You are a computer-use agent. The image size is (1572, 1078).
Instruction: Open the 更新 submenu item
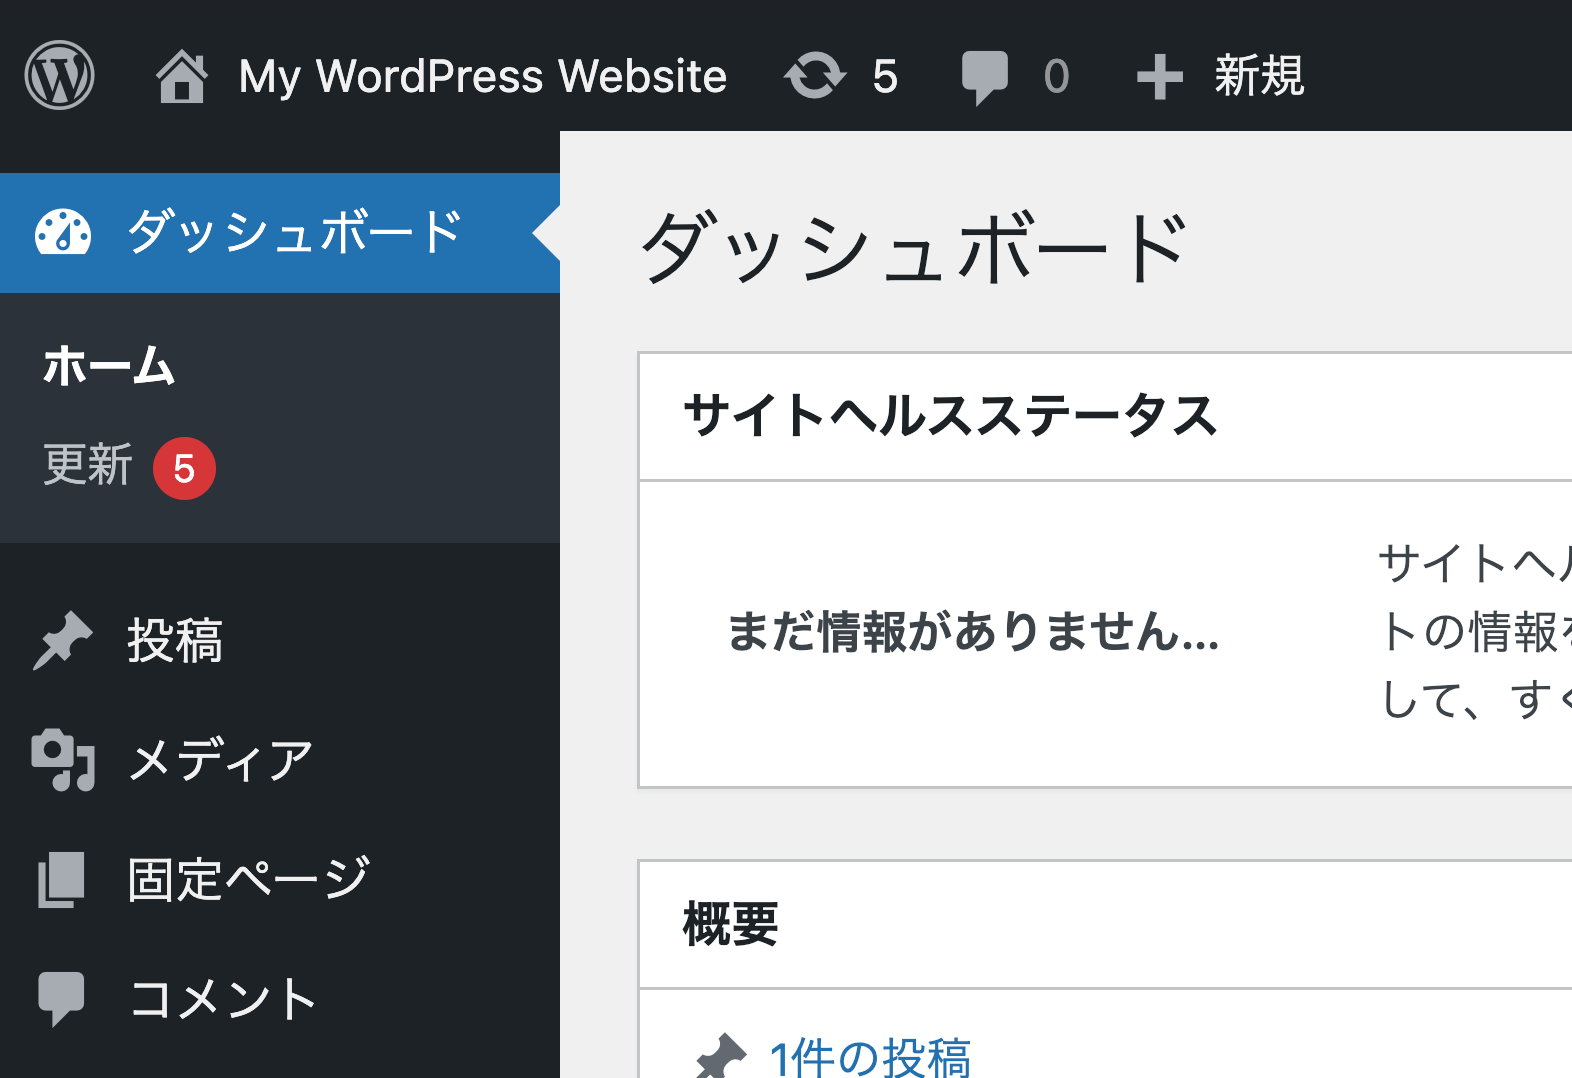(88, 465)
